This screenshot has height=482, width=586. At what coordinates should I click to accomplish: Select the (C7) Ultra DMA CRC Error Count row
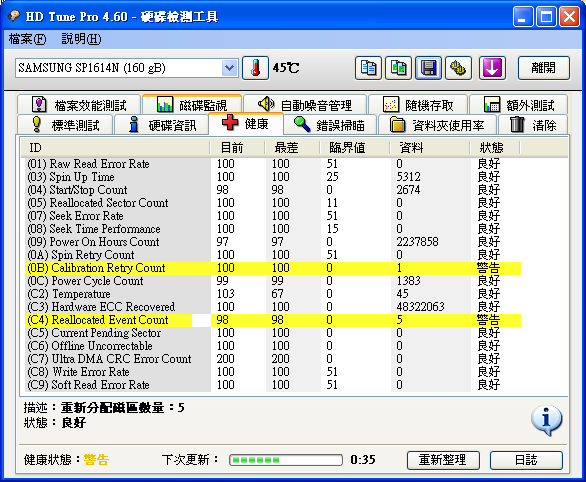tap(273, 359)
